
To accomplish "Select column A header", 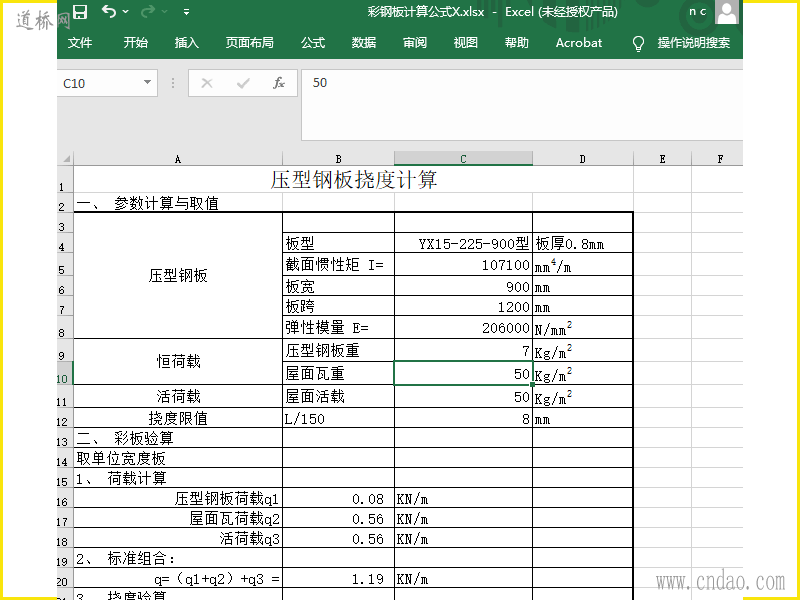I will [178, 159].
